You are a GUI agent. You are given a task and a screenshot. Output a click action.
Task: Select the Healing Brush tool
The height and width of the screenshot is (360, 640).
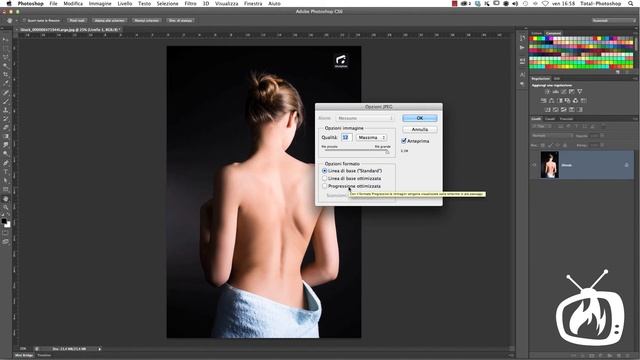pos(6,92)
